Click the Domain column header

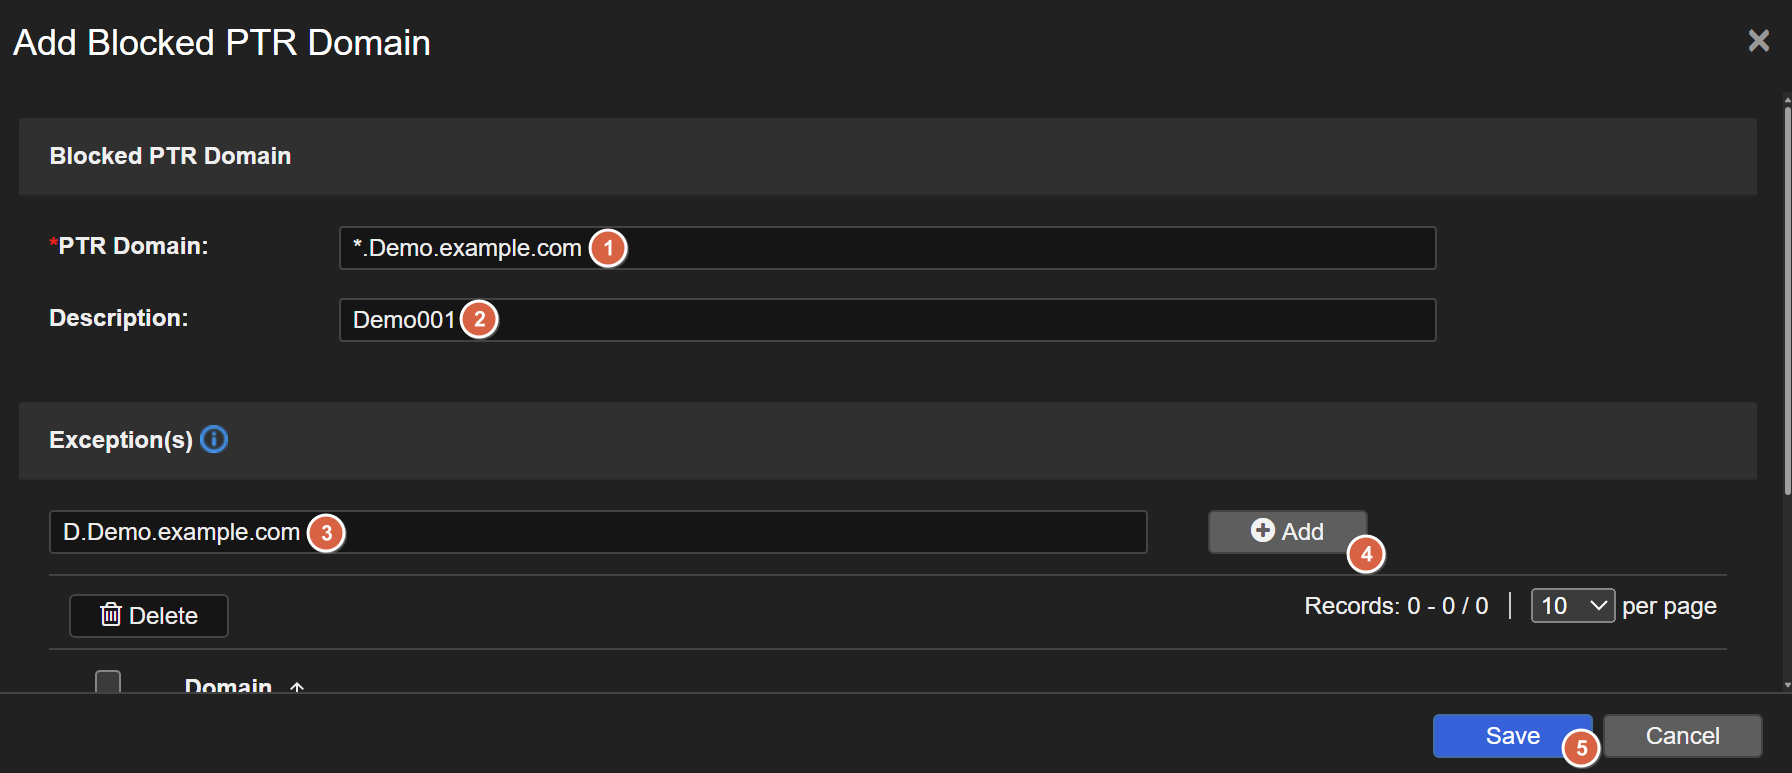coord(228,686)
